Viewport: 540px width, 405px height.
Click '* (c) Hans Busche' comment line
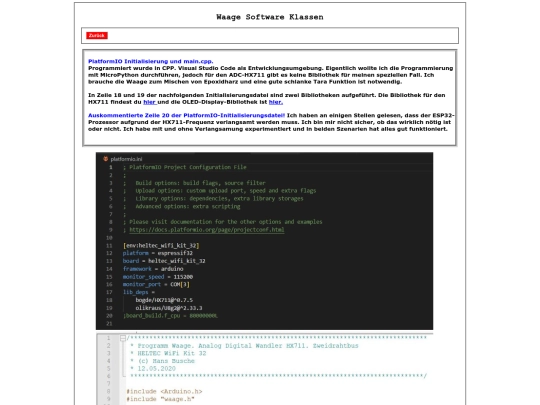(x=163, y=361)
